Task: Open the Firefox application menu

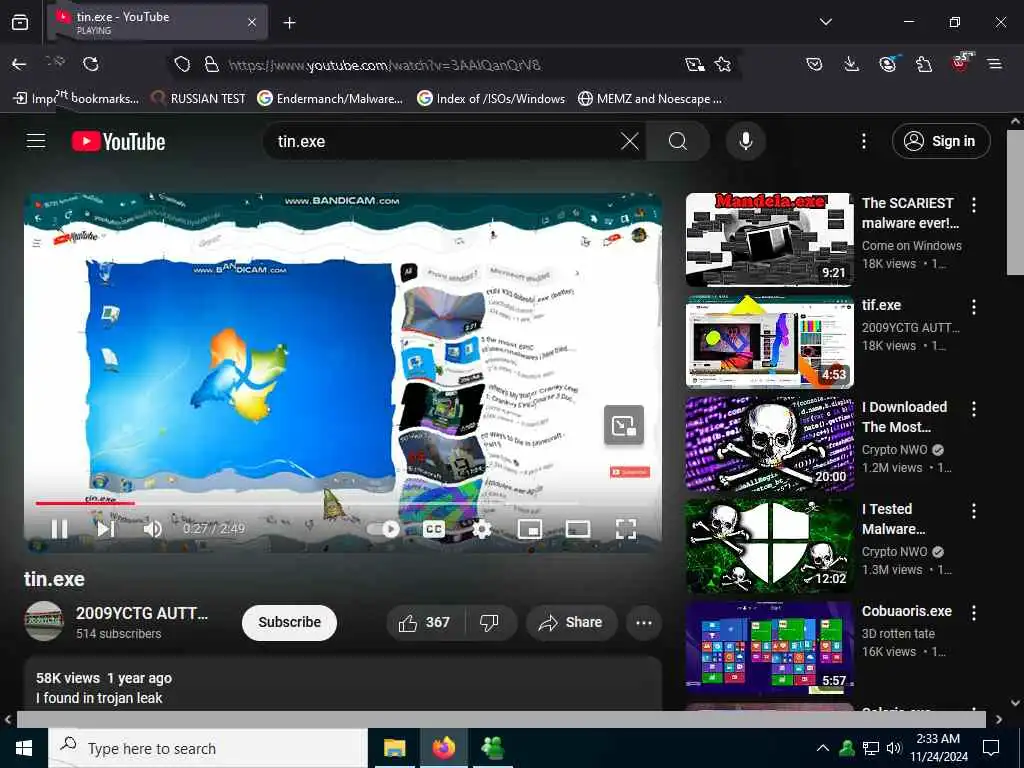Action: tap(995, 64)
